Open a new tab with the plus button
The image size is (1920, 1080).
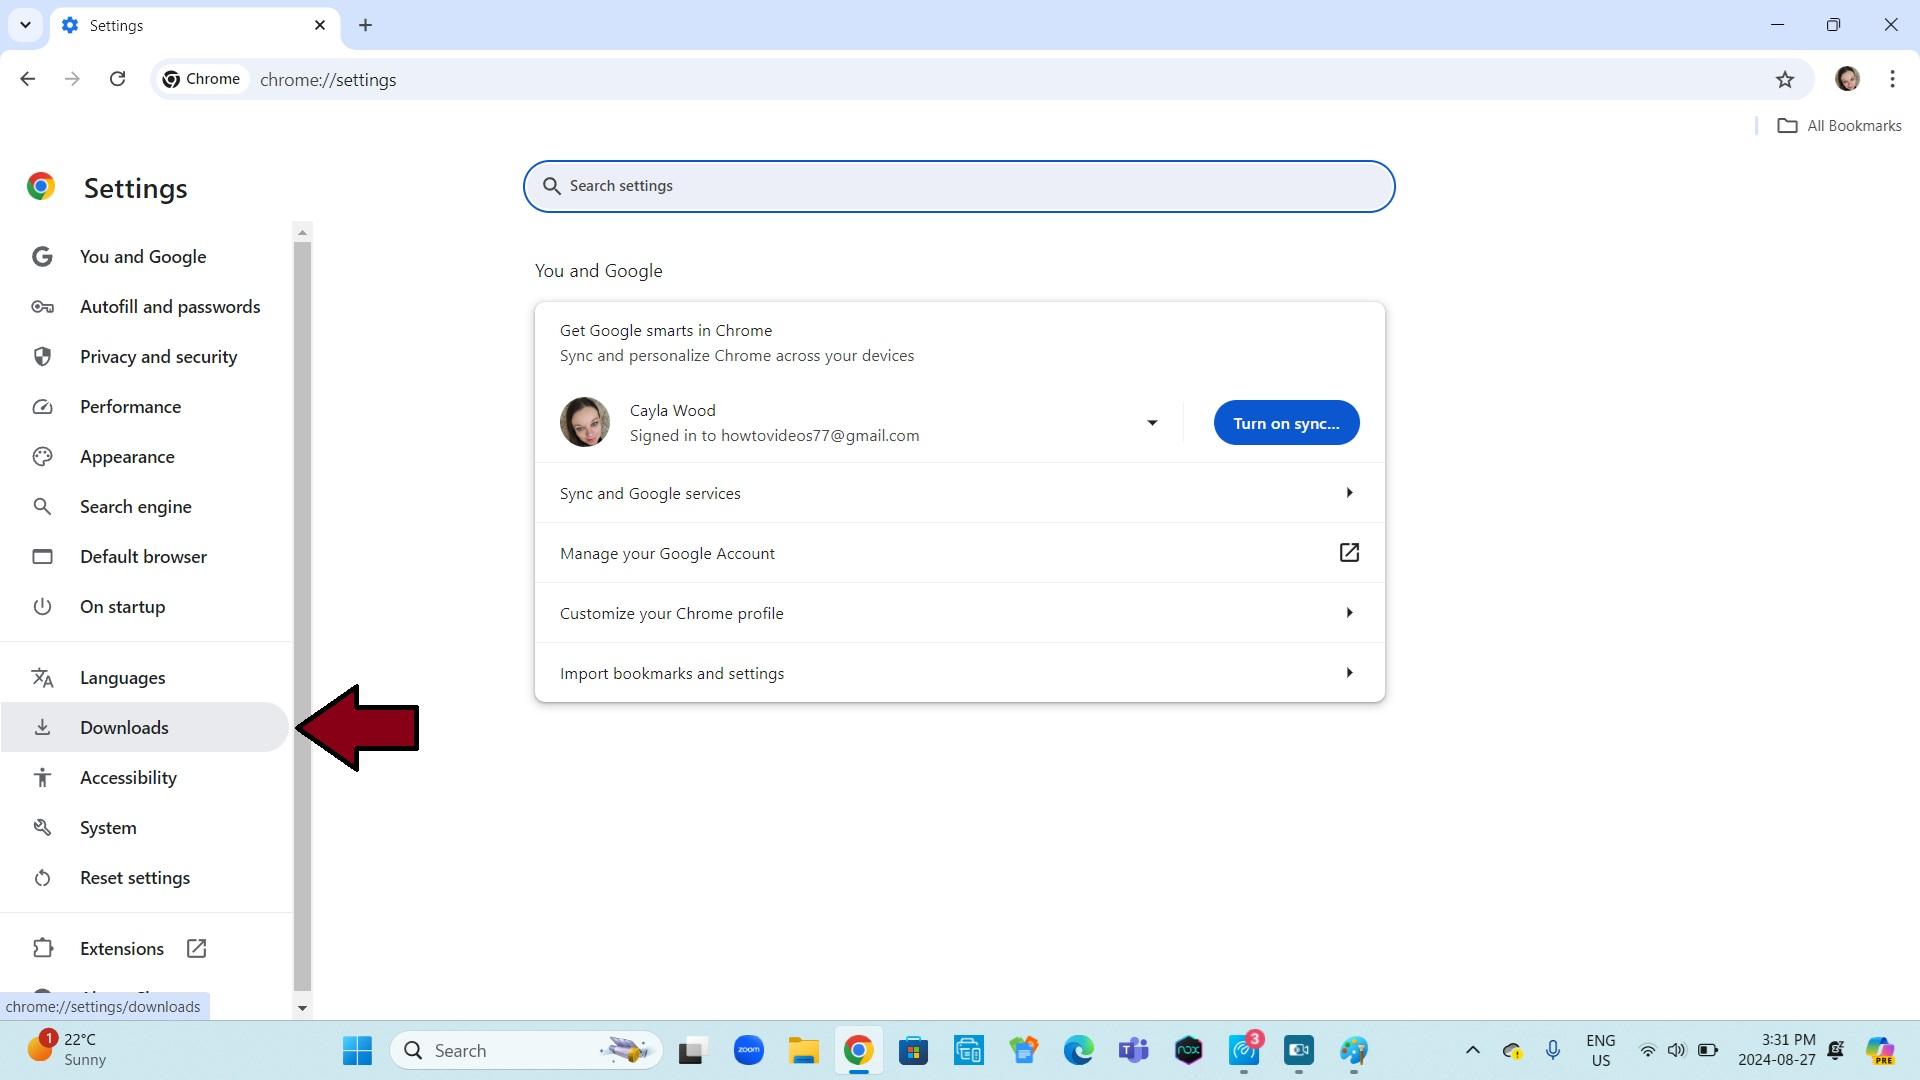click(x=365, y=25)
